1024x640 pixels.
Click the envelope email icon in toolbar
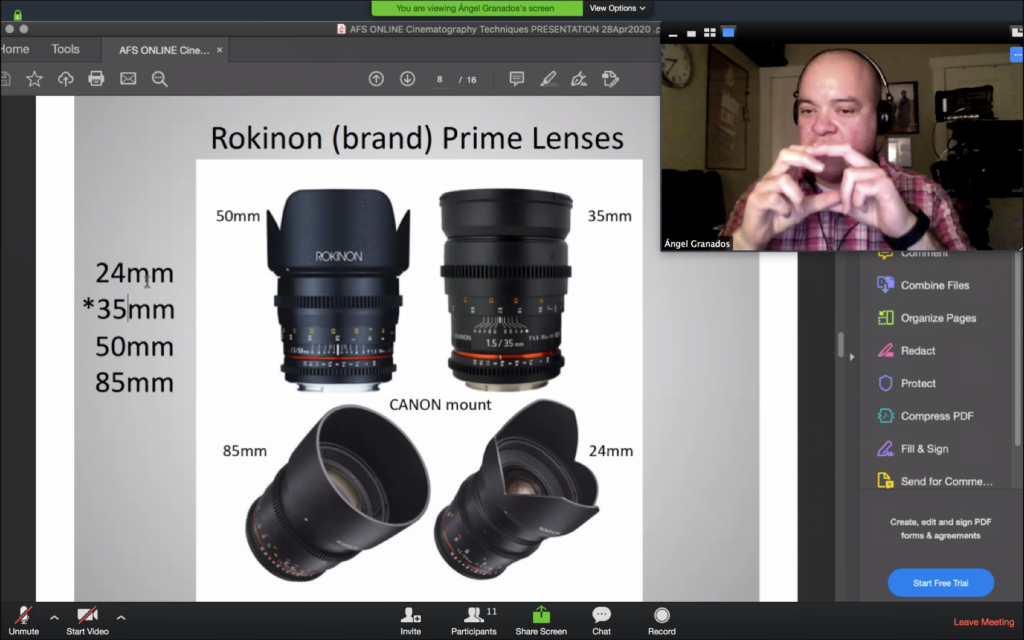click(128, 79)
